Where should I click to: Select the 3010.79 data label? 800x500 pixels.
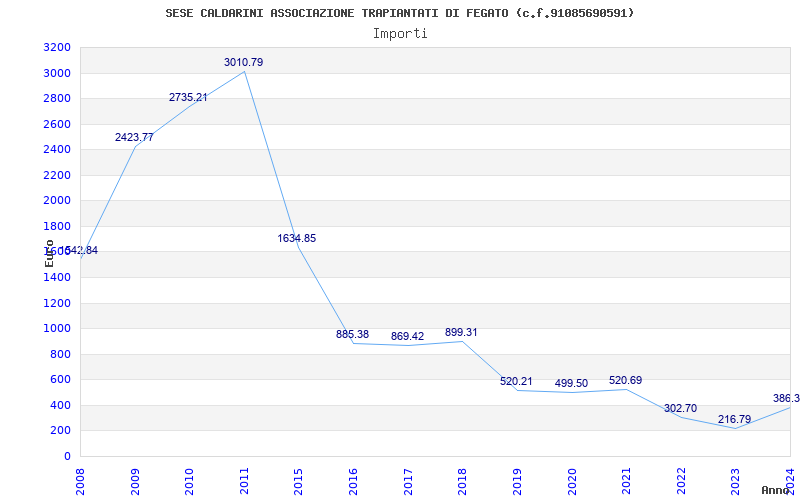pyautogui.click(x=243, y=62)
